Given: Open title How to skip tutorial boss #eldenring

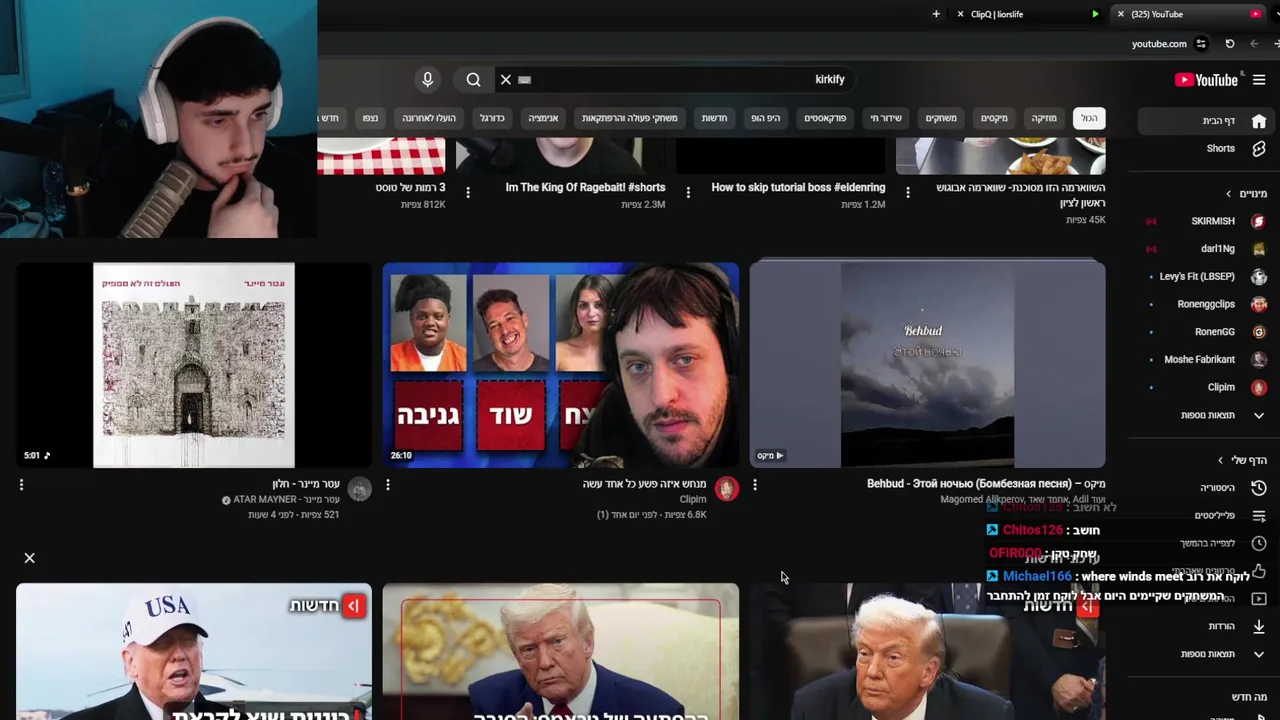Looking at the screenshot, I should [x=798, y=187].
